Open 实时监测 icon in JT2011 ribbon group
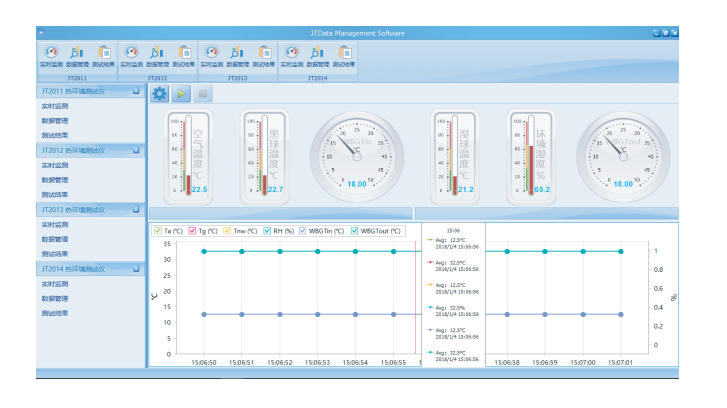Viewport: 727px width, 408px height. [x=49, y=54]
